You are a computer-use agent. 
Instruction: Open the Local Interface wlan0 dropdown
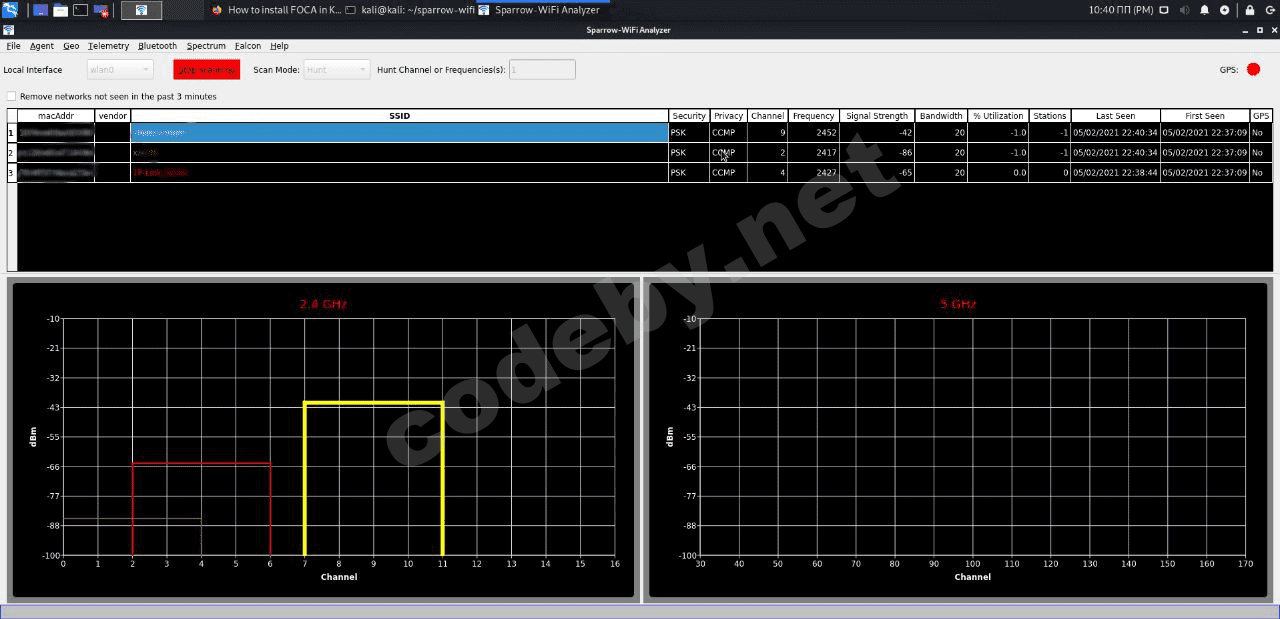tap(120, 70)
